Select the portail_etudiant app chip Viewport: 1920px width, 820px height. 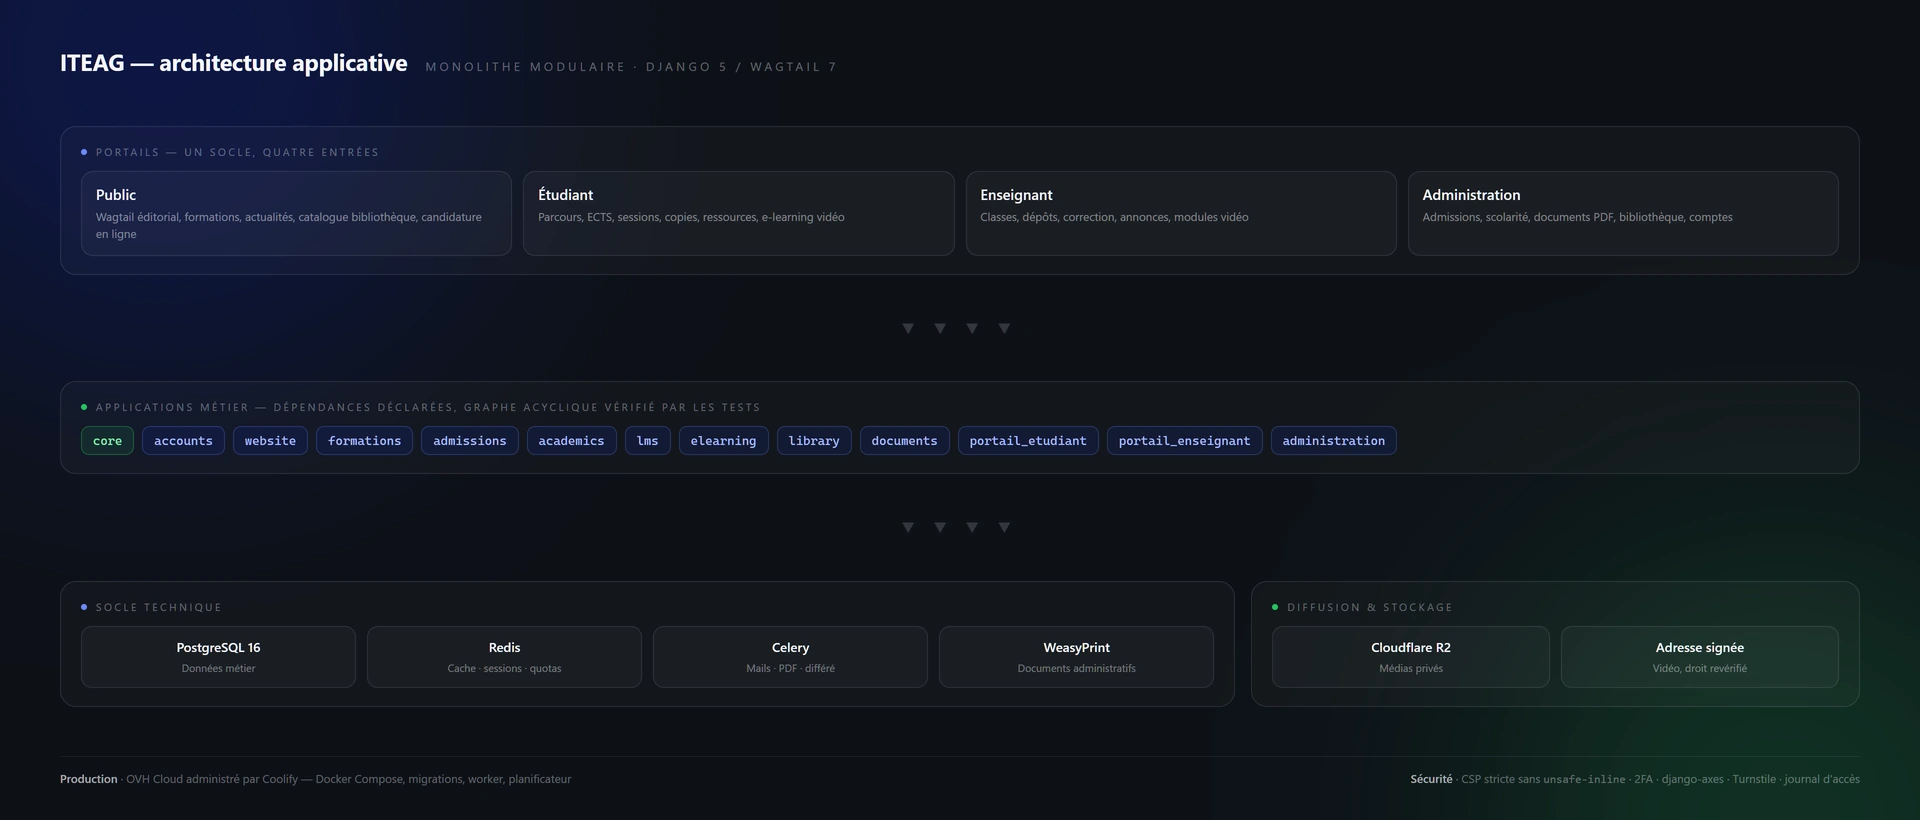pyautogui.click(x=1028, y=441)
